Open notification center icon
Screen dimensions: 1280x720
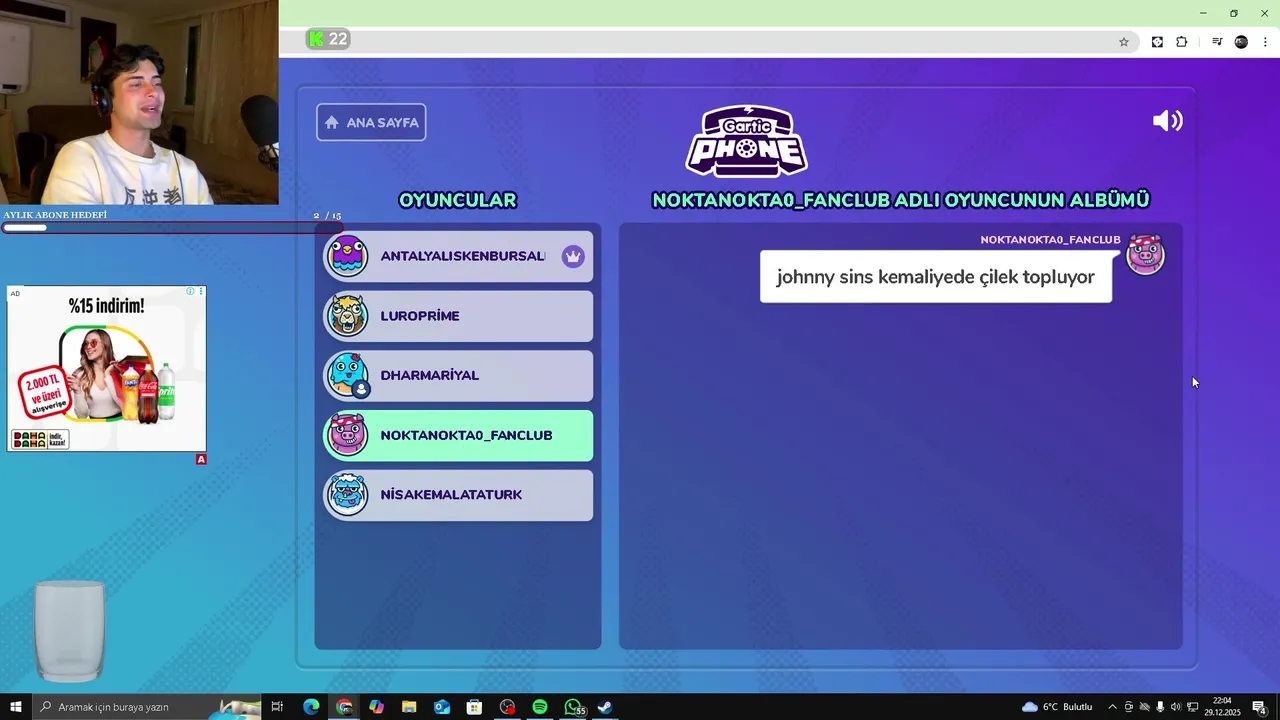tap(1260, 707)
